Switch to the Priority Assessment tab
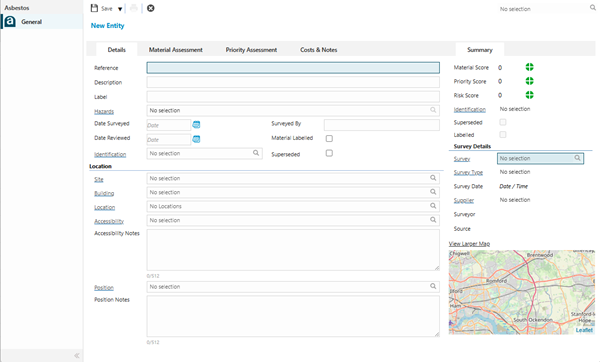600x362 pixels. click(251, 50)
